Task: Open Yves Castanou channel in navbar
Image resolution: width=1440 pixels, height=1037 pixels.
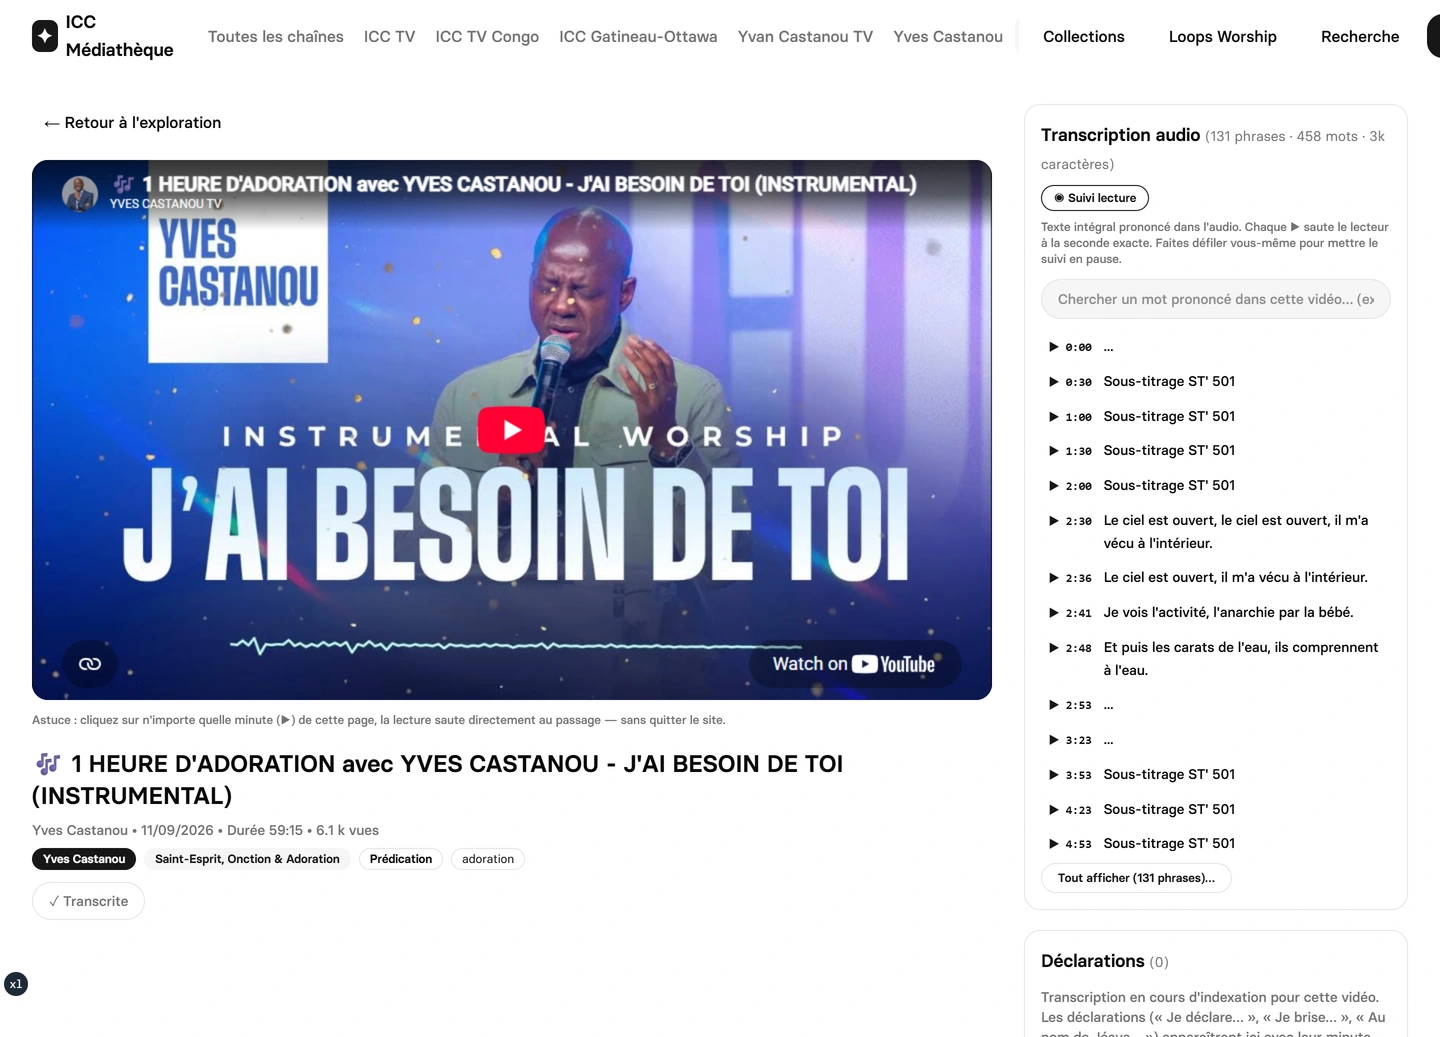Action: (948, 36)
